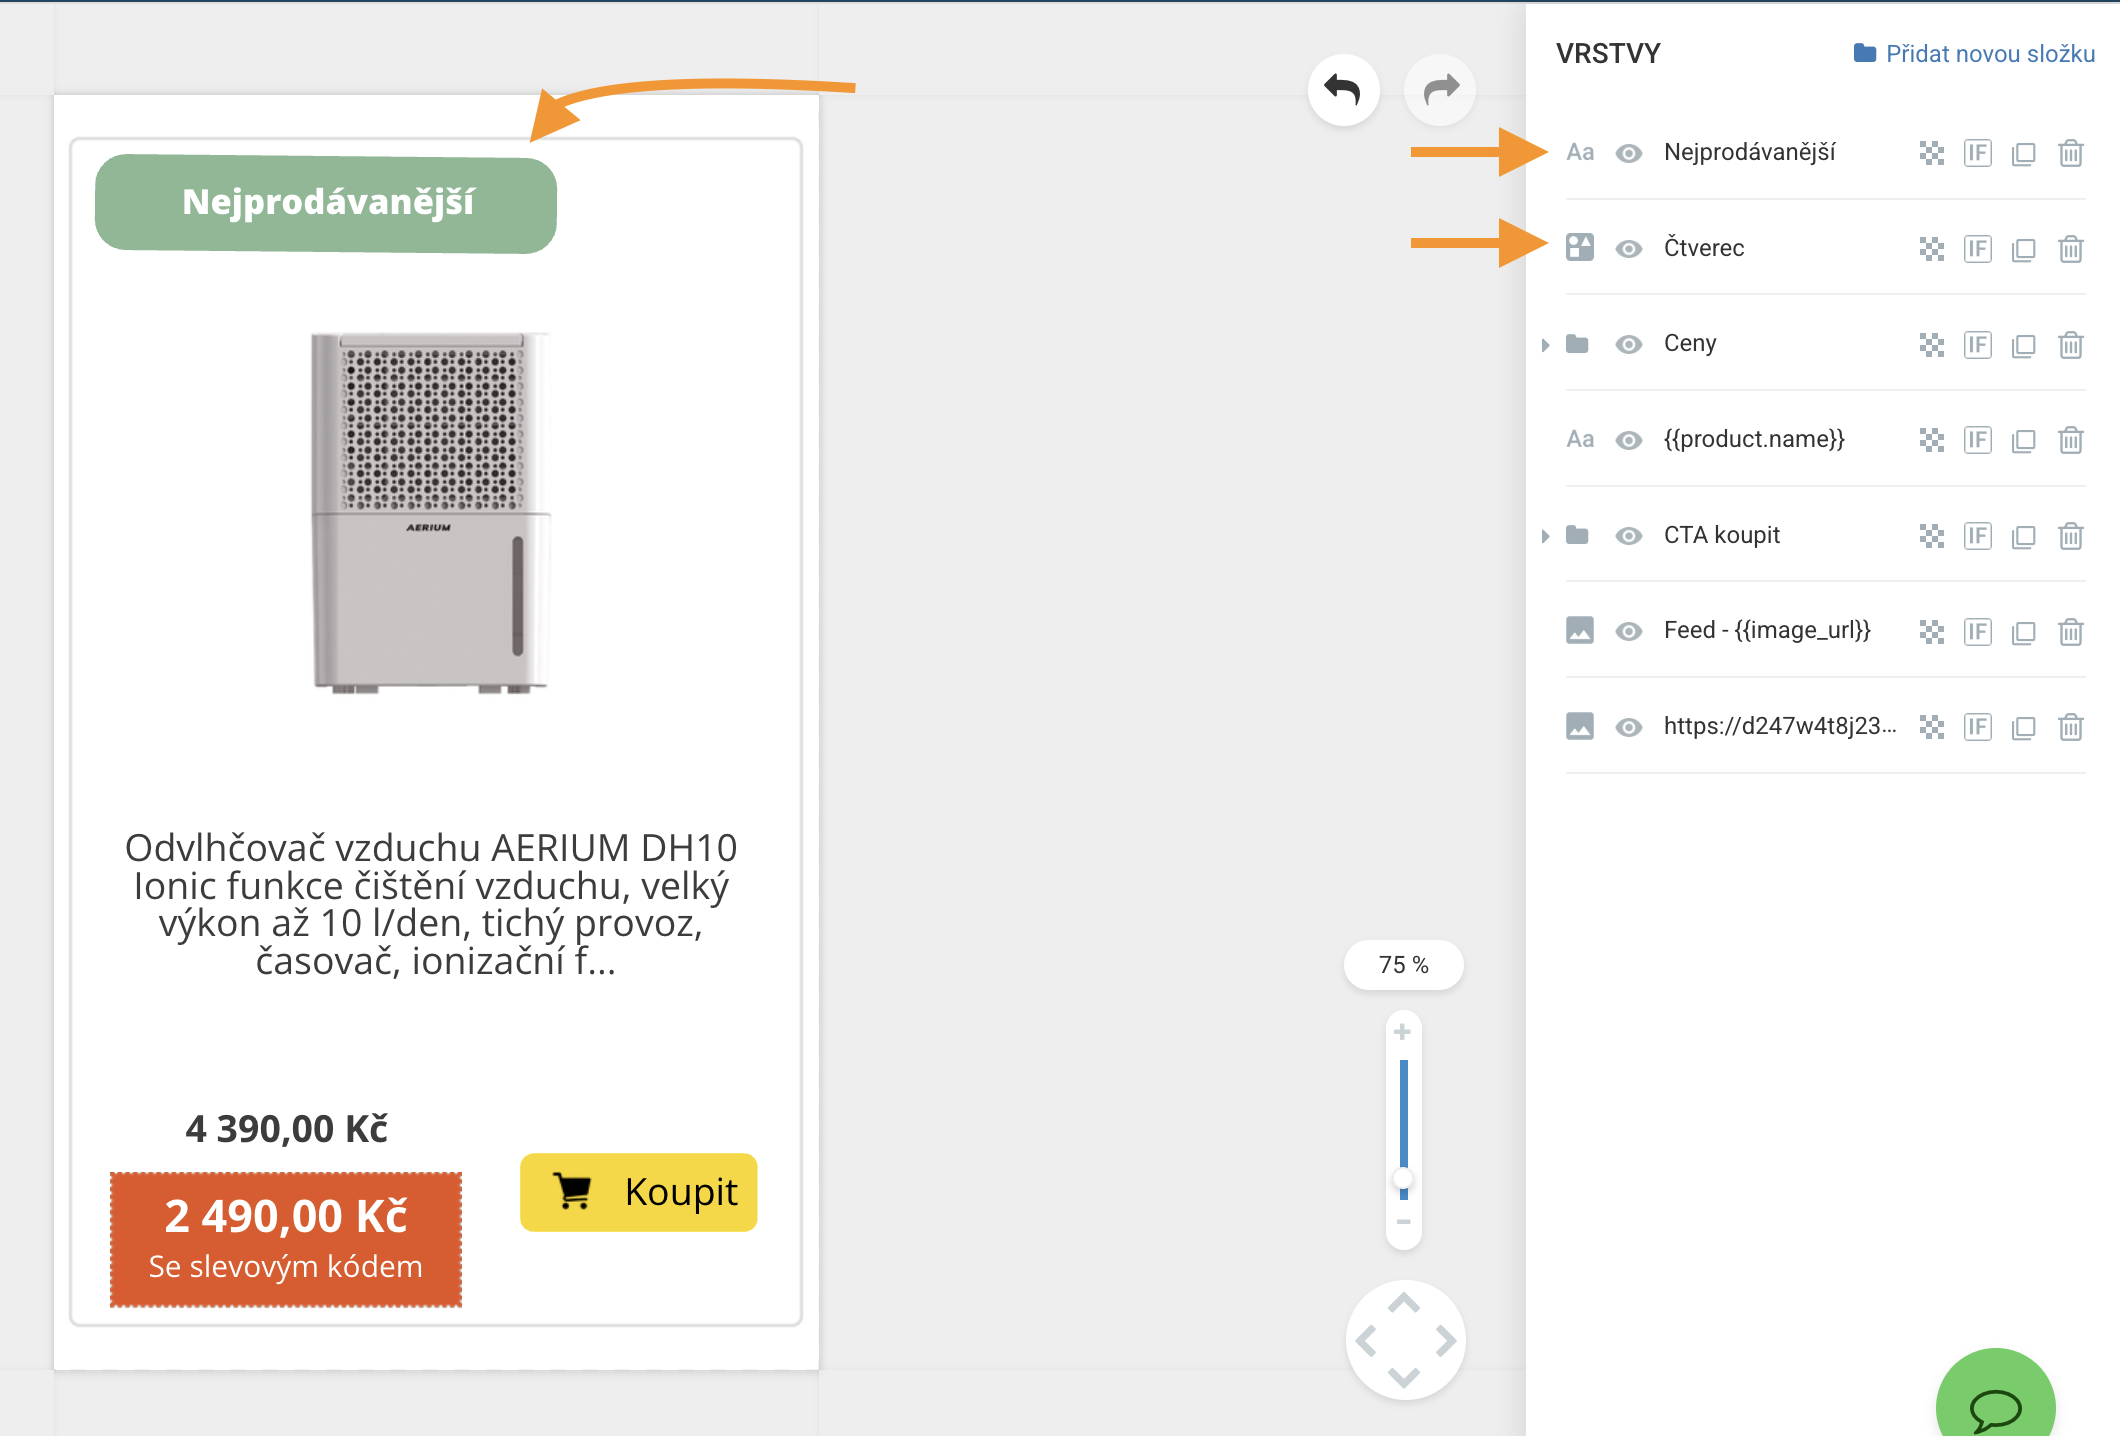Expand the Ceny folder
The image size is (2120, 1436).
point(1545,345)
